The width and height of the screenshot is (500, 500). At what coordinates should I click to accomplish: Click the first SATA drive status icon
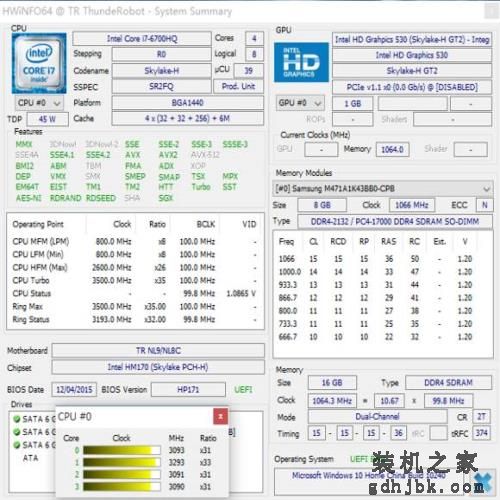(x=16, y=419)
